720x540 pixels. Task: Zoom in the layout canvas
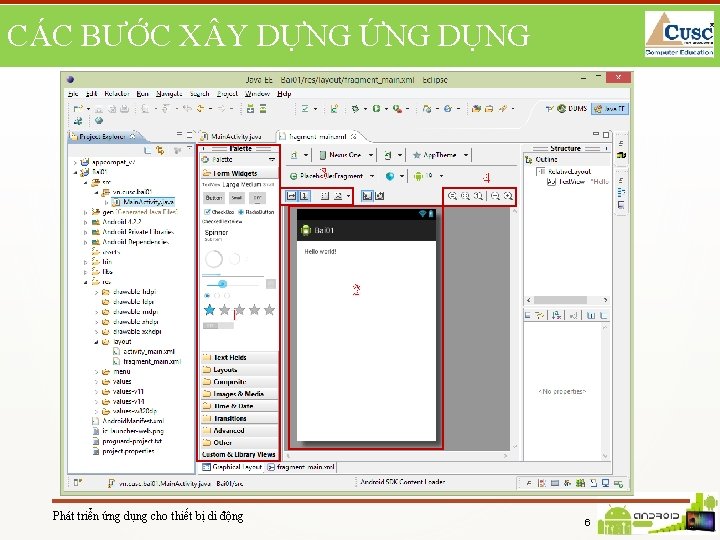point(508,196)
